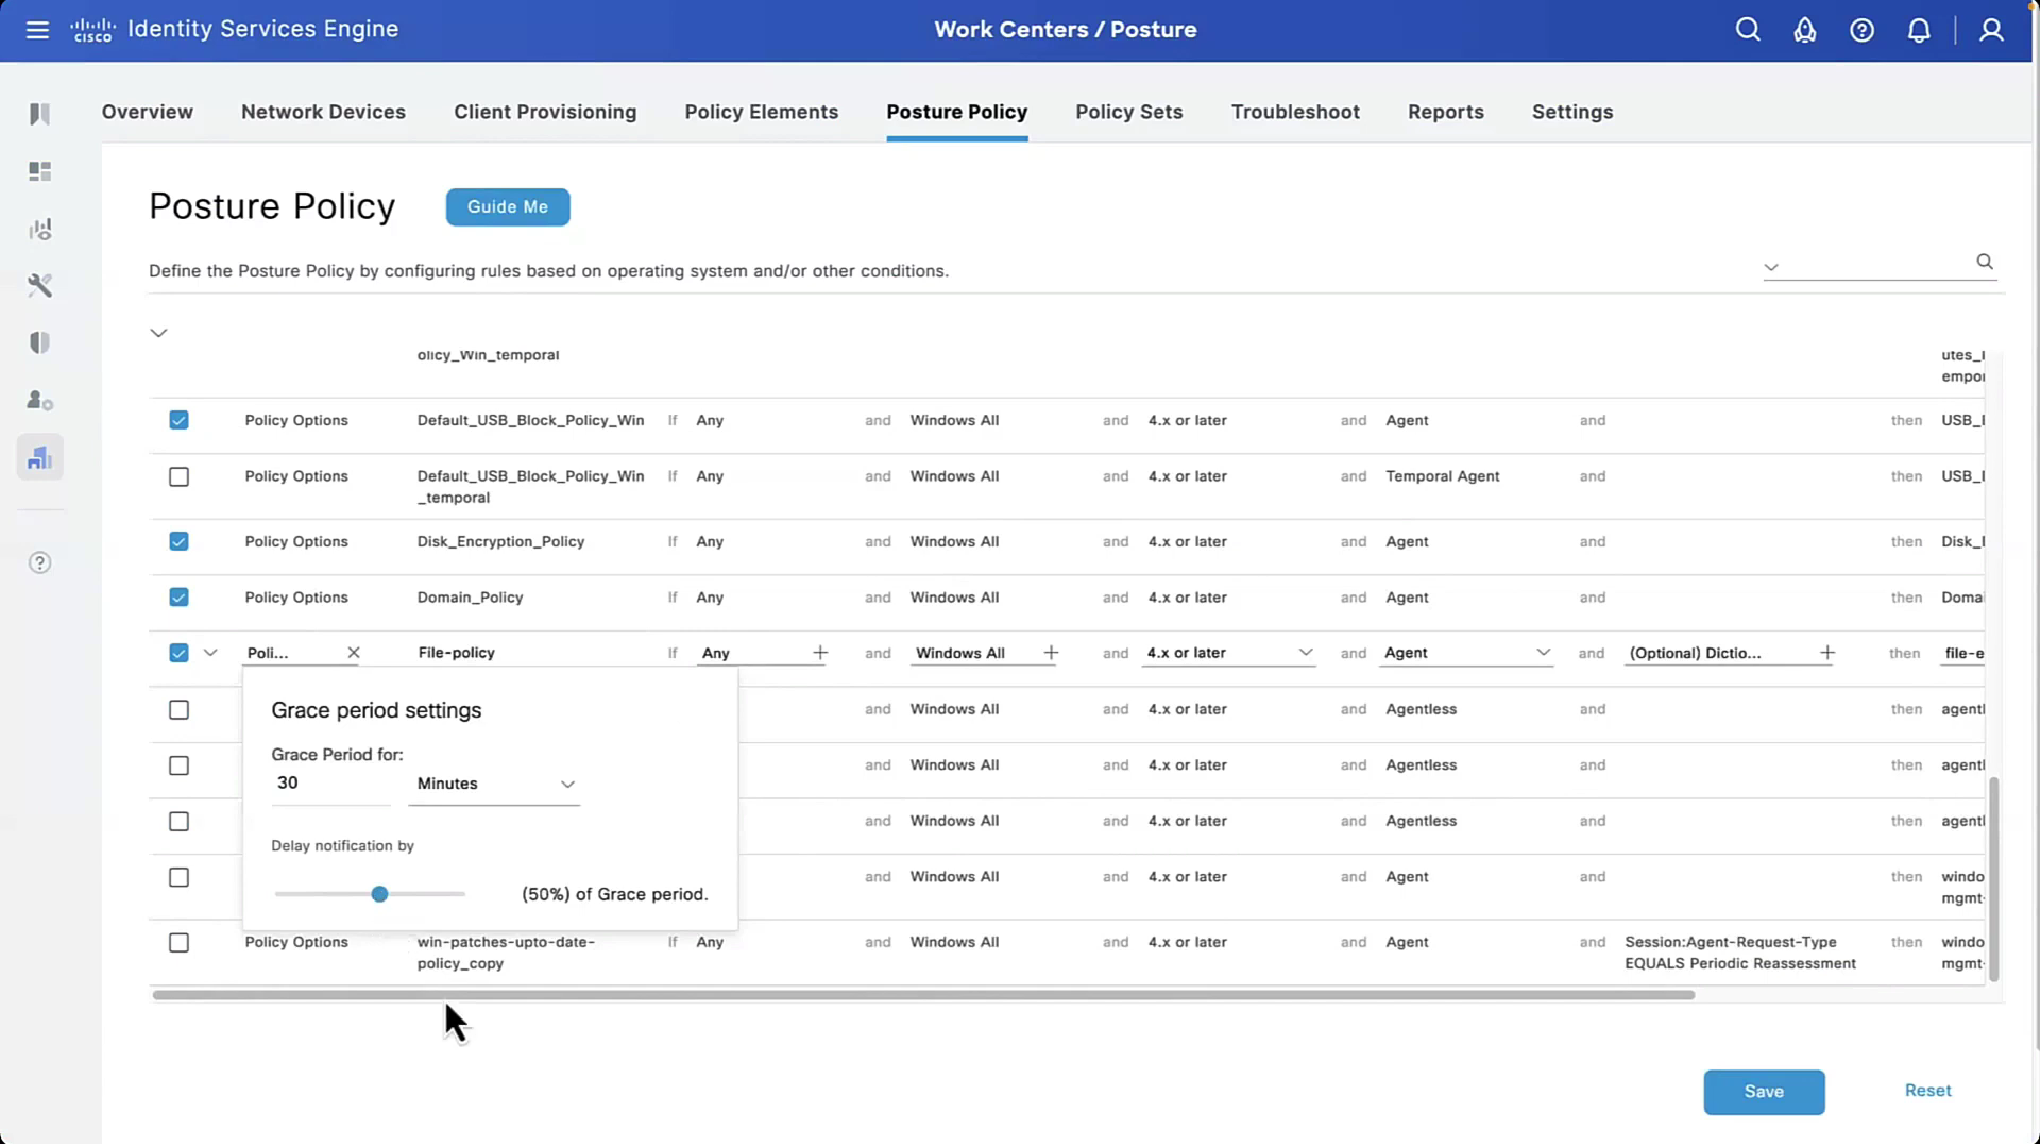This screenshot has height=1144, width=2040.
Task: Uncheck the Disk_Encryption_Policy checkbox
Action: pyautogui.click(x=179, y=541)
